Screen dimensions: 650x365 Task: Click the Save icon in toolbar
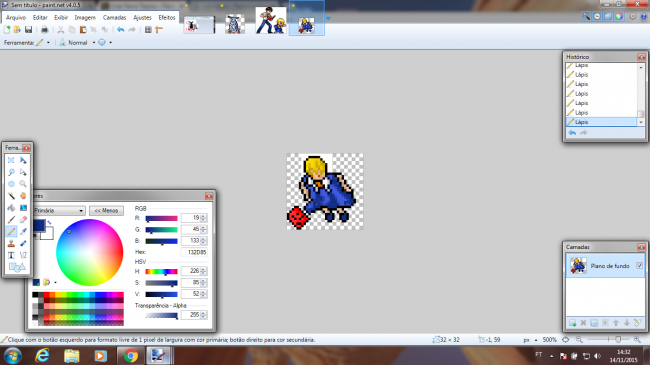(28, 29)
